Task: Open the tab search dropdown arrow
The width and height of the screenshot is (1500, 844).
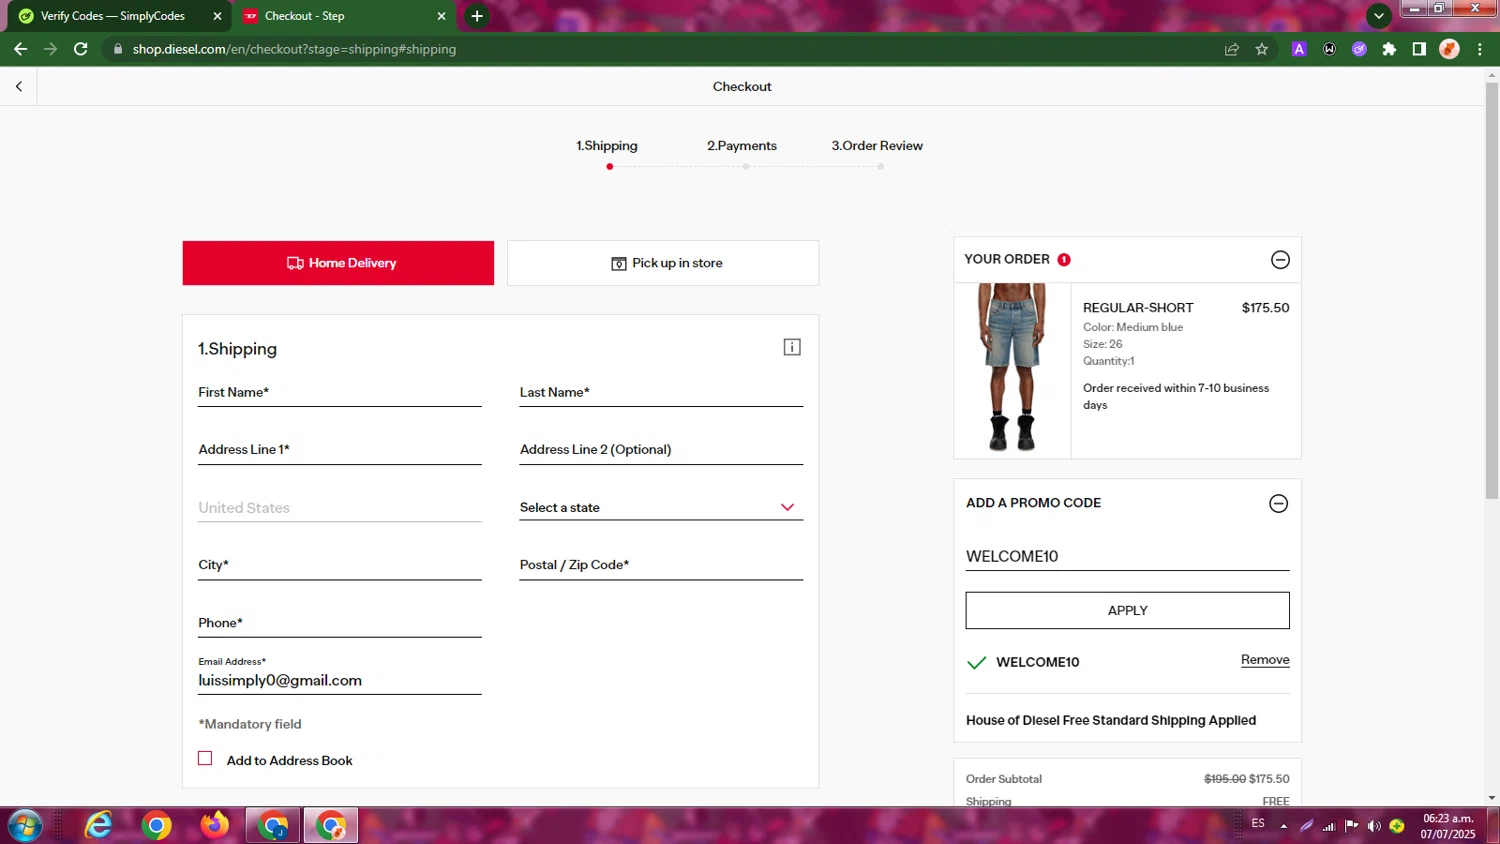Action: pos(1379,16)
